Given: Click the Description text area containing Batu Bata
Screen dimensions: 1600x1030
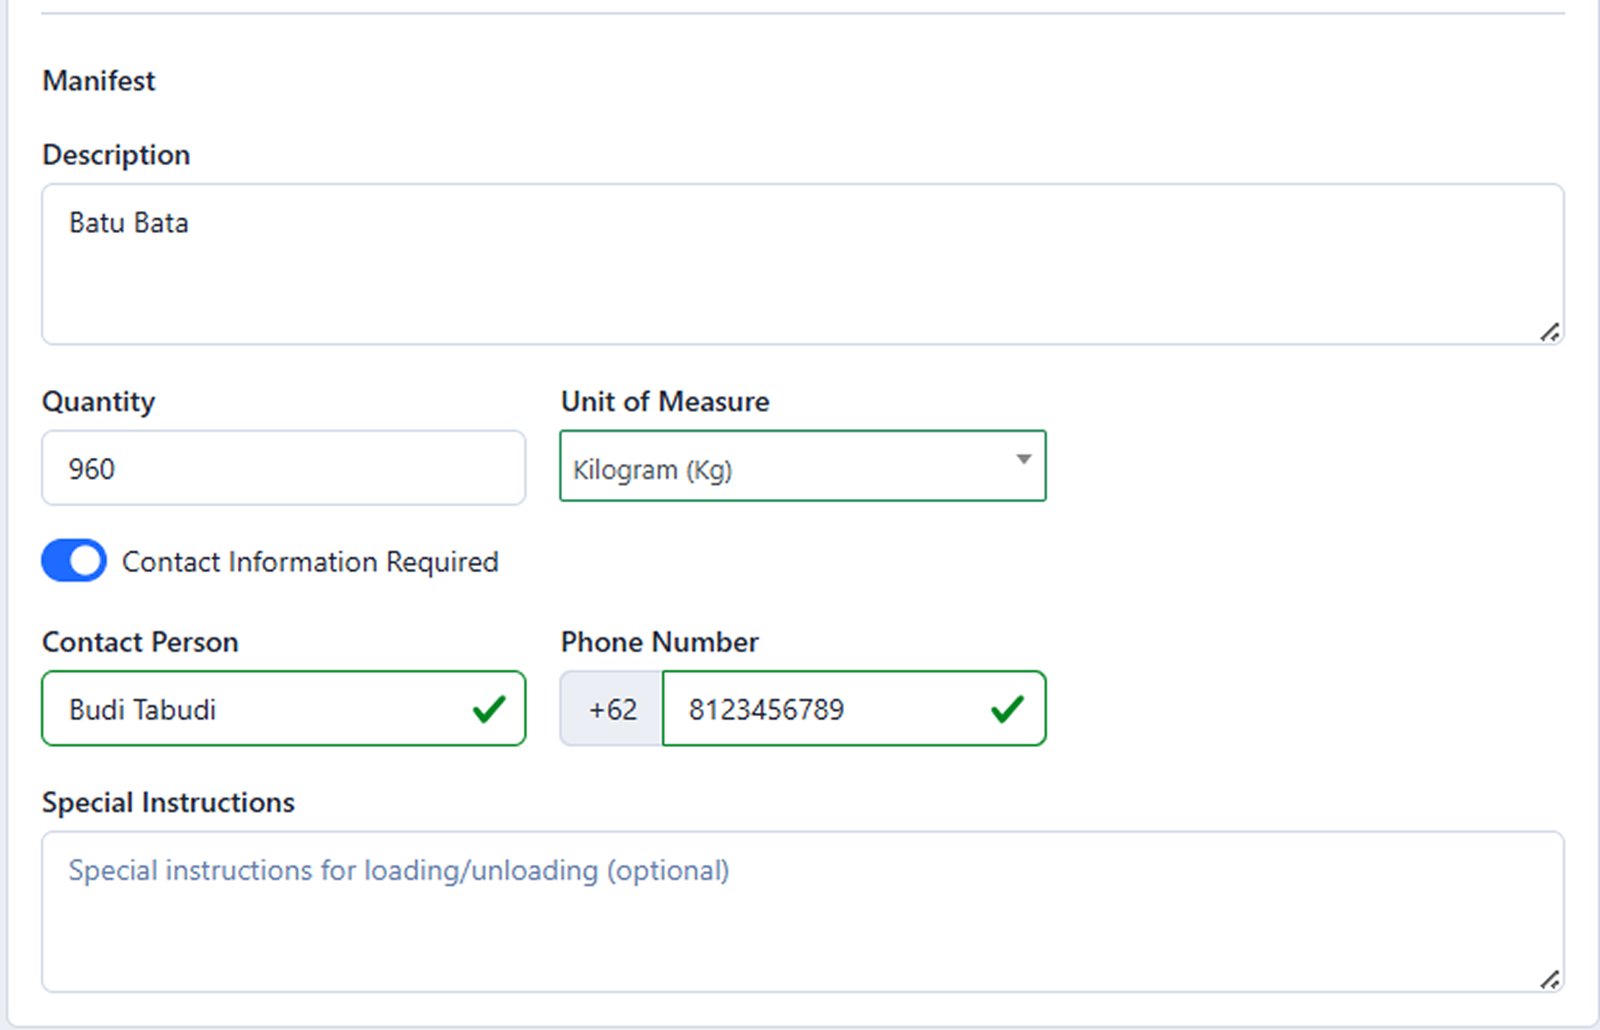Looking at the screenshot, I should click(800, 264).
